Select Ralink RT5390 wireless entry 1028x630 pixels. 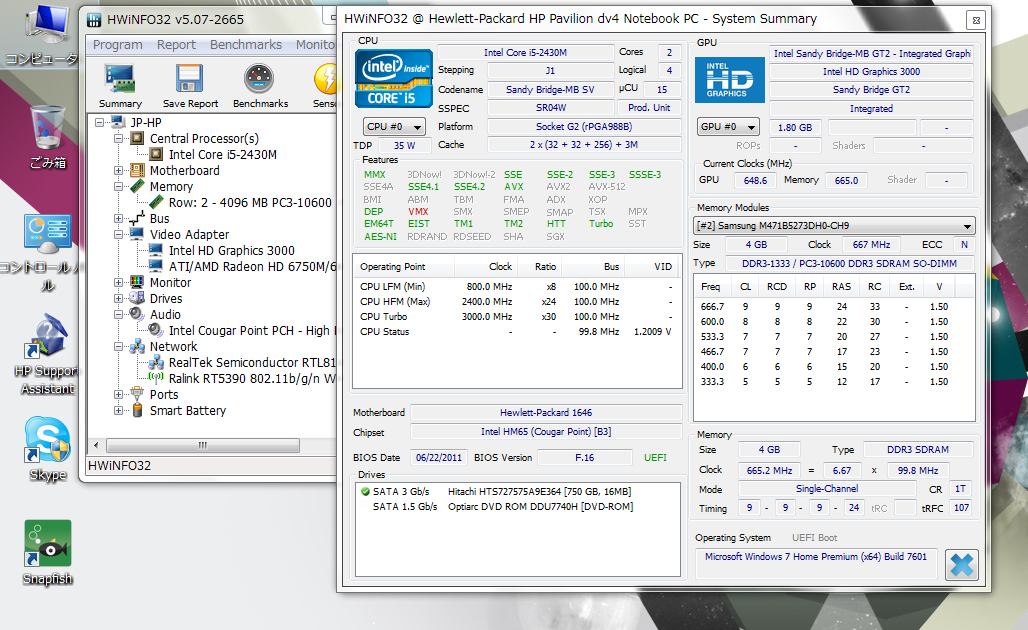pyautogui.click(x=252, y=378)
